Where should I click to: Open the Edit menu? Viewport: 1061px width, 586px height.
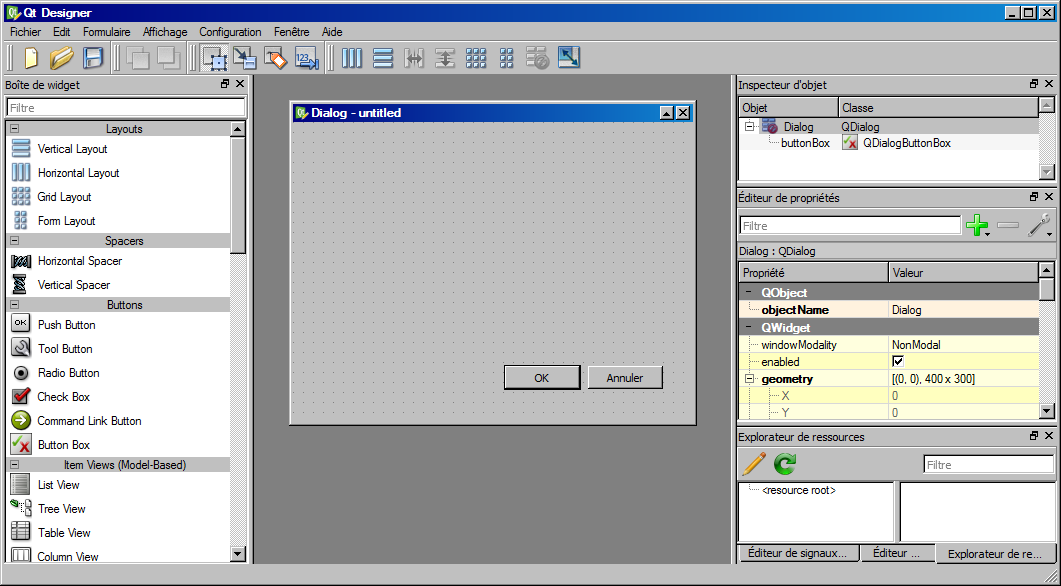coord(62,32)
